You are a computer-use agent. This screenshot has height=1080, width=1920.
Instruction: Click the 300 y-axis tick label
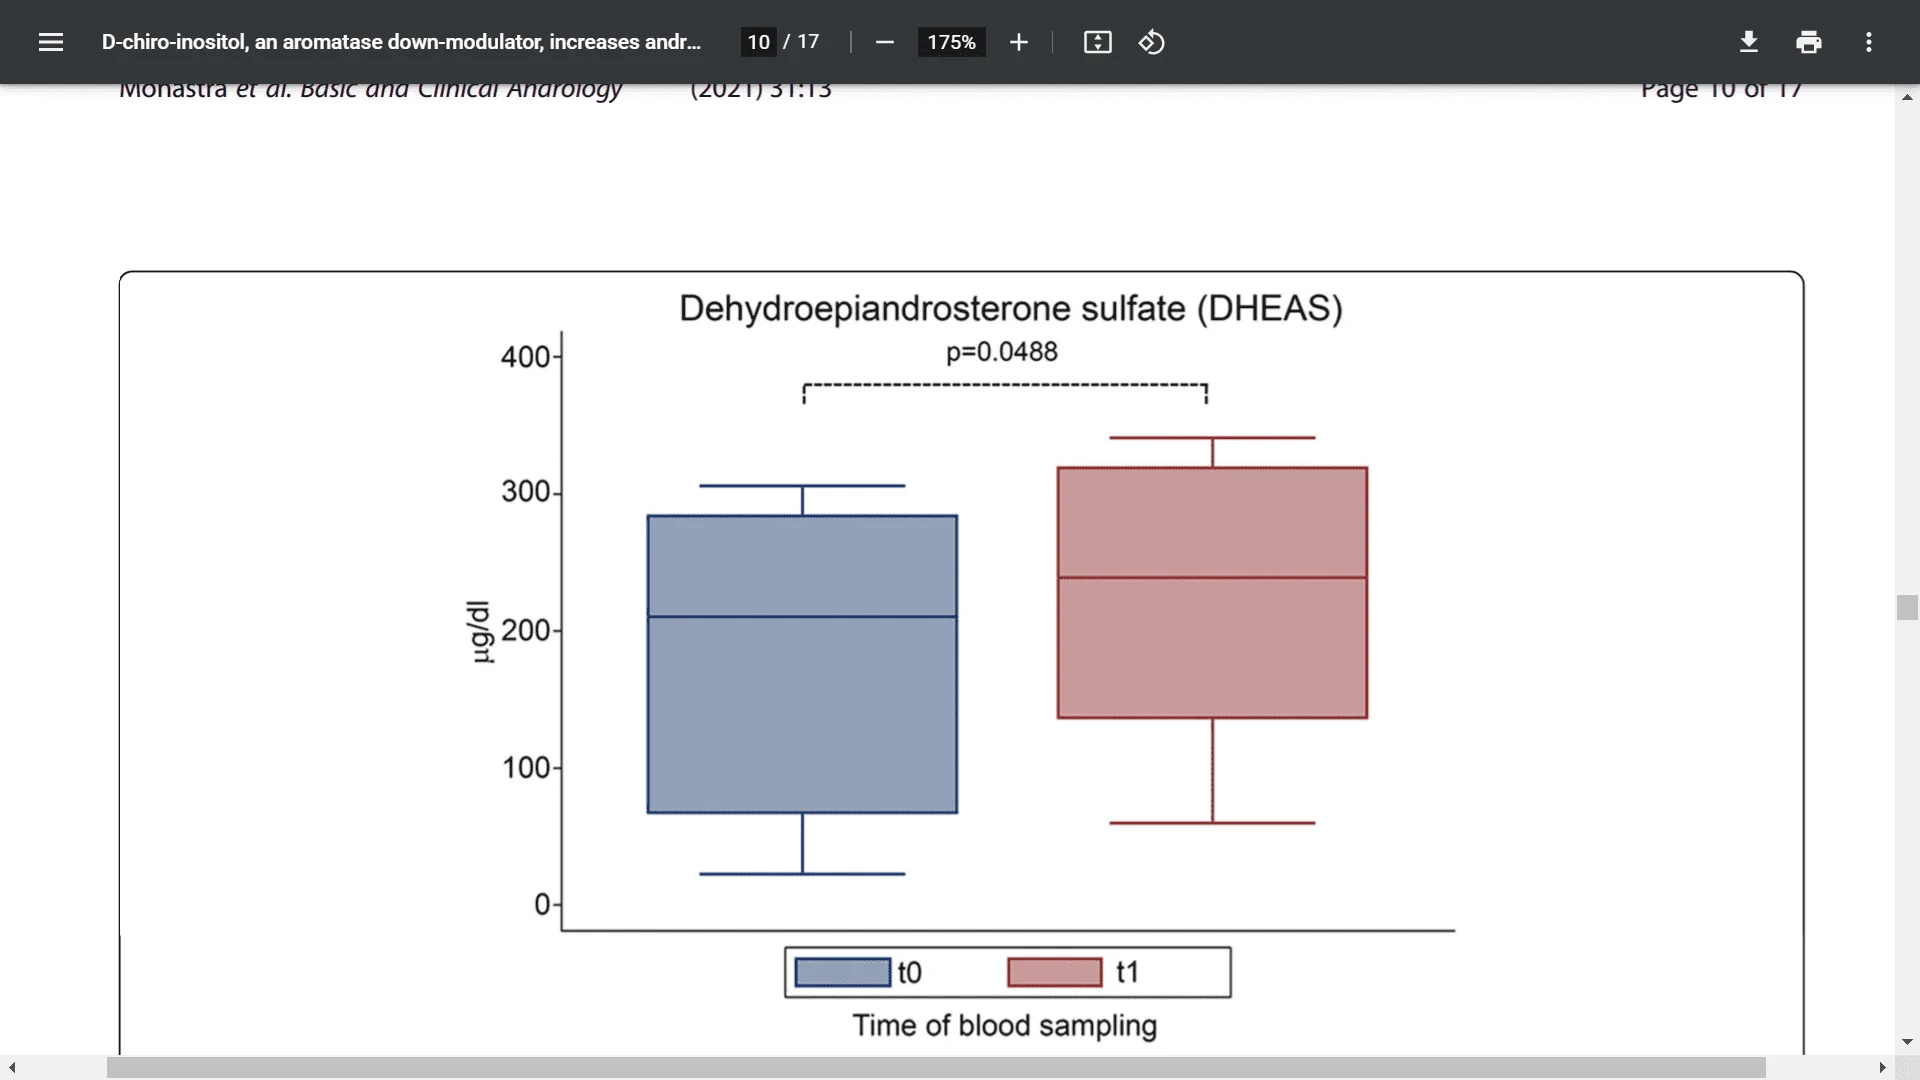(x=525, y=491)
